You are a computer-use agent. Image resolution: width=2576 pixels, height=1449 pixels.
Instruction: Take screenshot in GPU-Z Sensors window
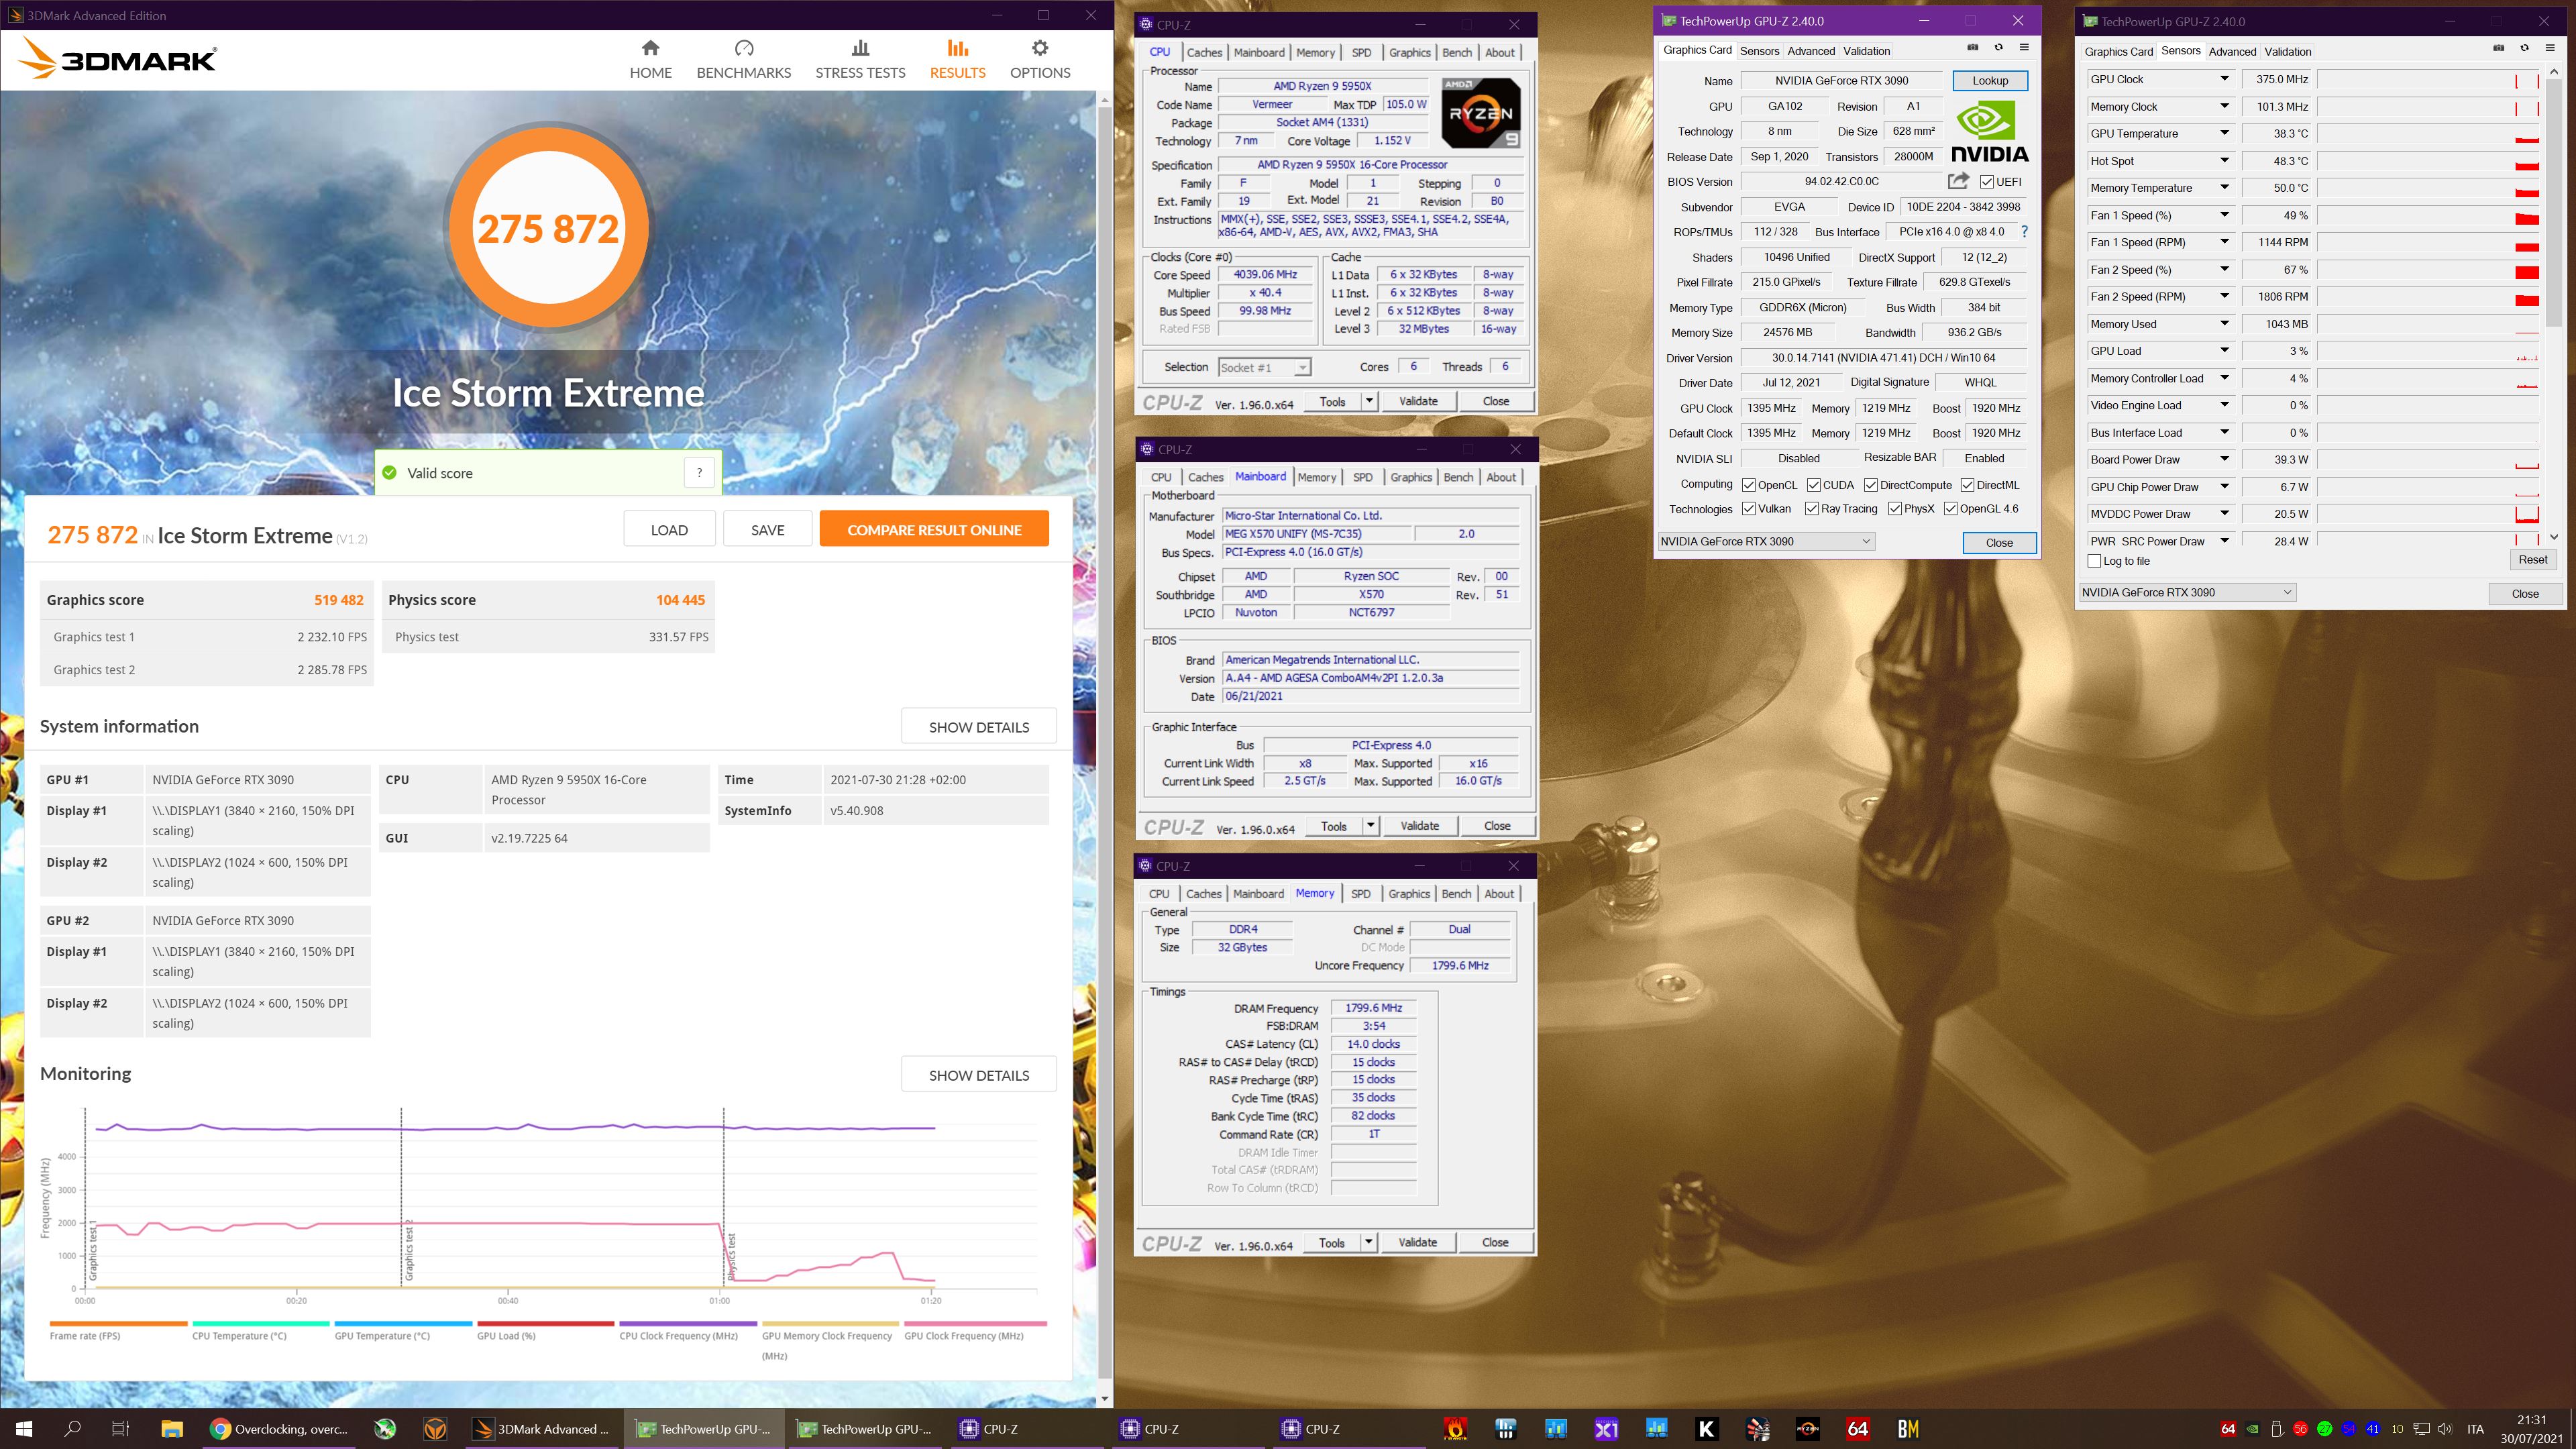2499,49
